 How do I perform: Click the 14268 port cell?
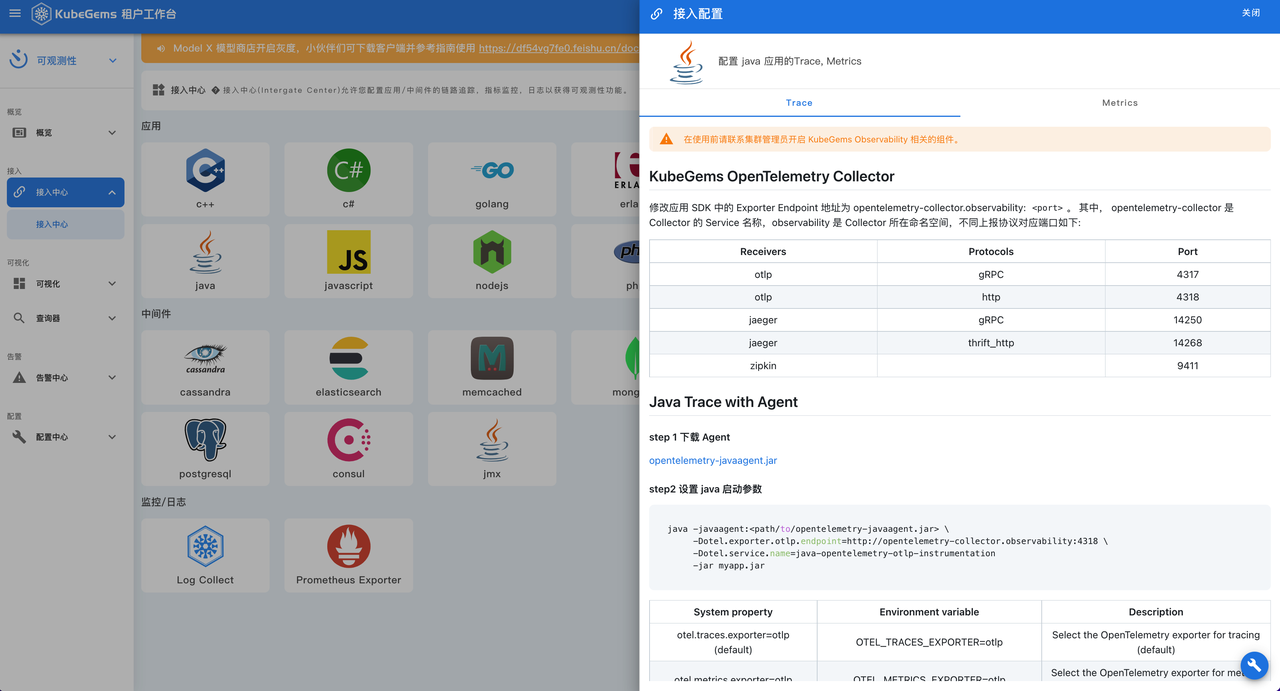1188,343
